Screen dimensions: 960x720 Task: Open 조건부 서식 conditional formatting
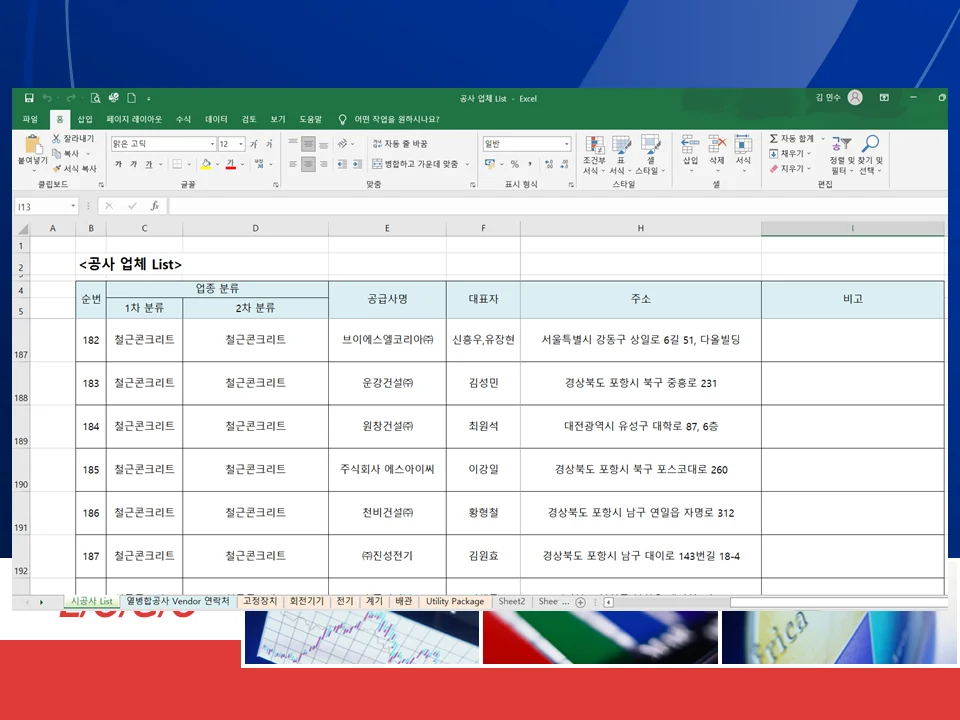point(594,155)
